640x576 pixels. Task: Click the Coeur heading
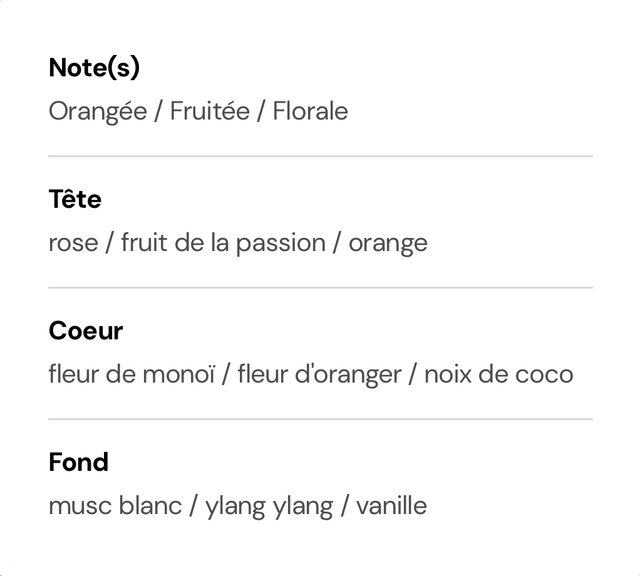[x=86, y=331]
